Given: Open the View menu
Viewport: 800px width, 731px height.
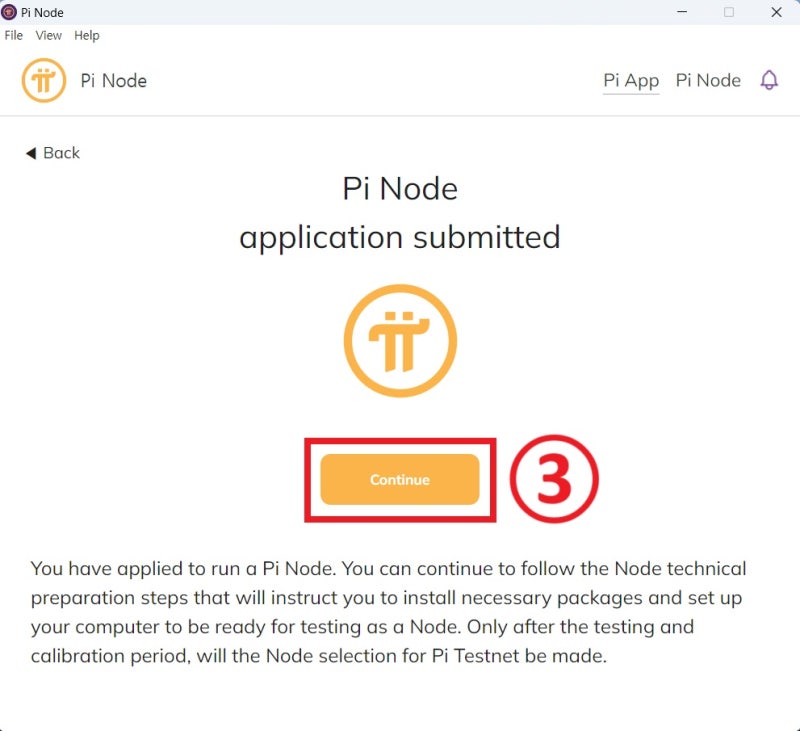Looking at the screenshot, I should (x=48, y=35).
